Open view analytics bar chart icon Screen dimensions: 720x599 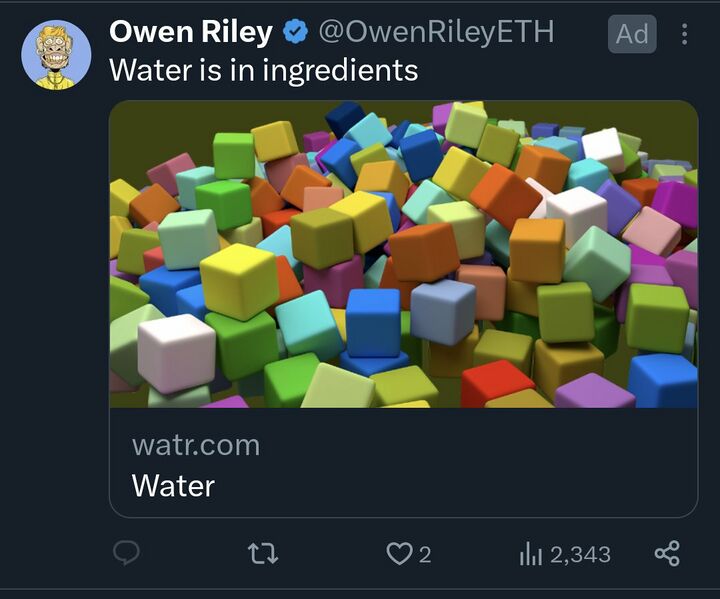click(530, 553)
